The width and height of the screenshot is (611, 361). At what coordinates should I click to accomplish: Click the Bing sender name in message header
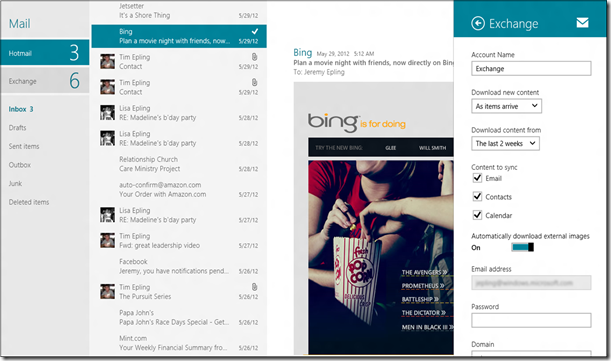pos(302,52)
